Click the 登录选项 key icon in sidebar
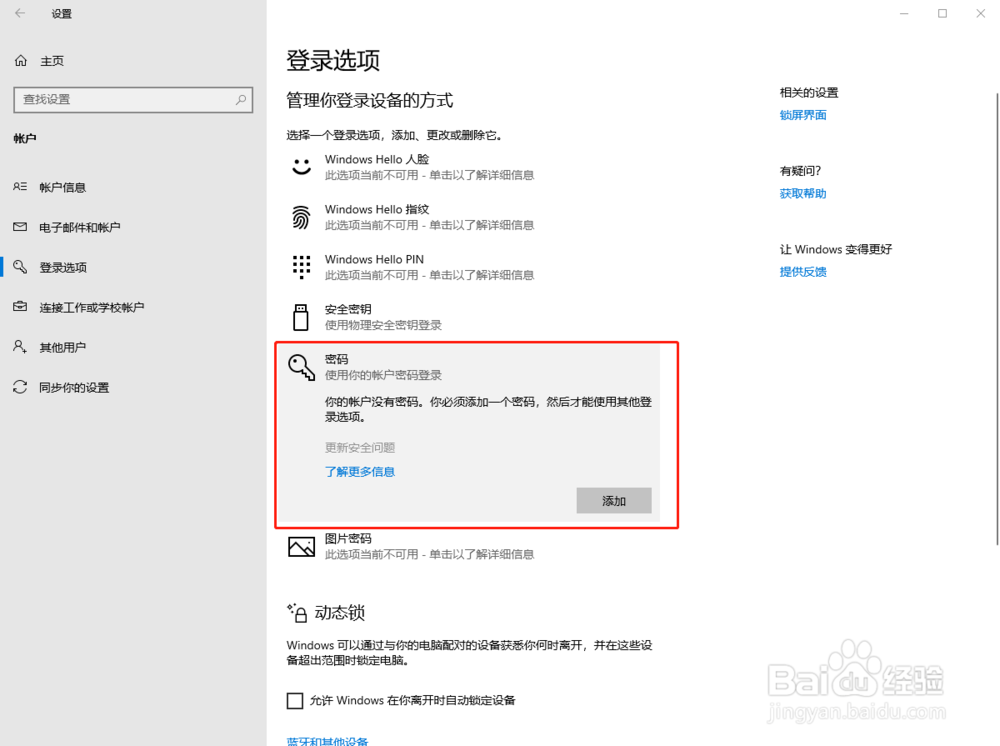 click(x=20, y=267)
